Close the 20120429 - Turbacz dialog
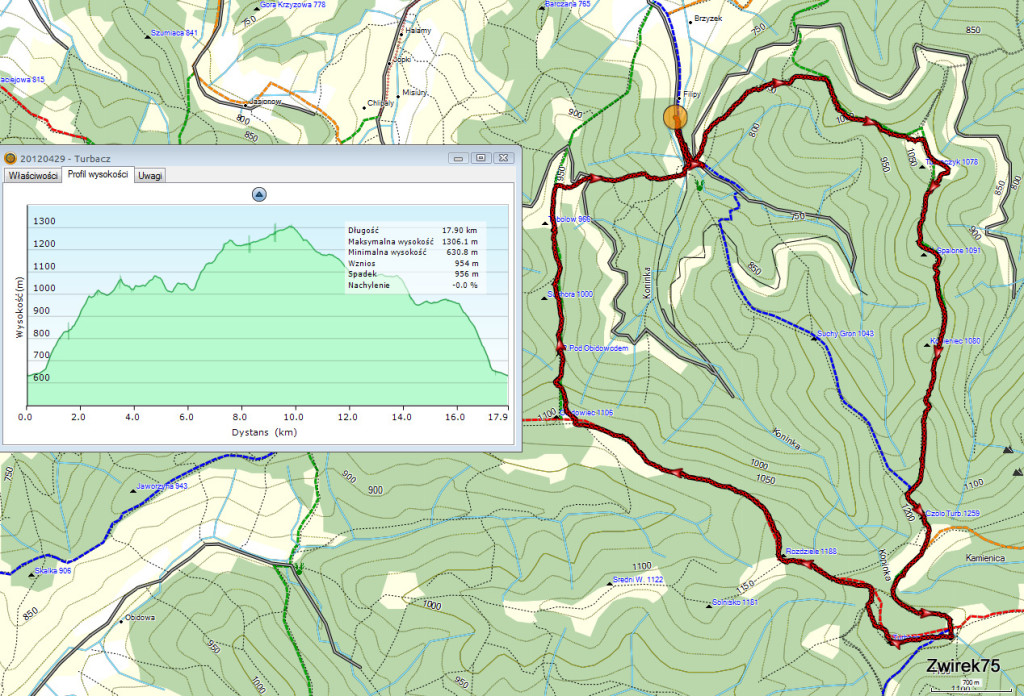This screenshot has width=1024, height=696. coord(503,158)
